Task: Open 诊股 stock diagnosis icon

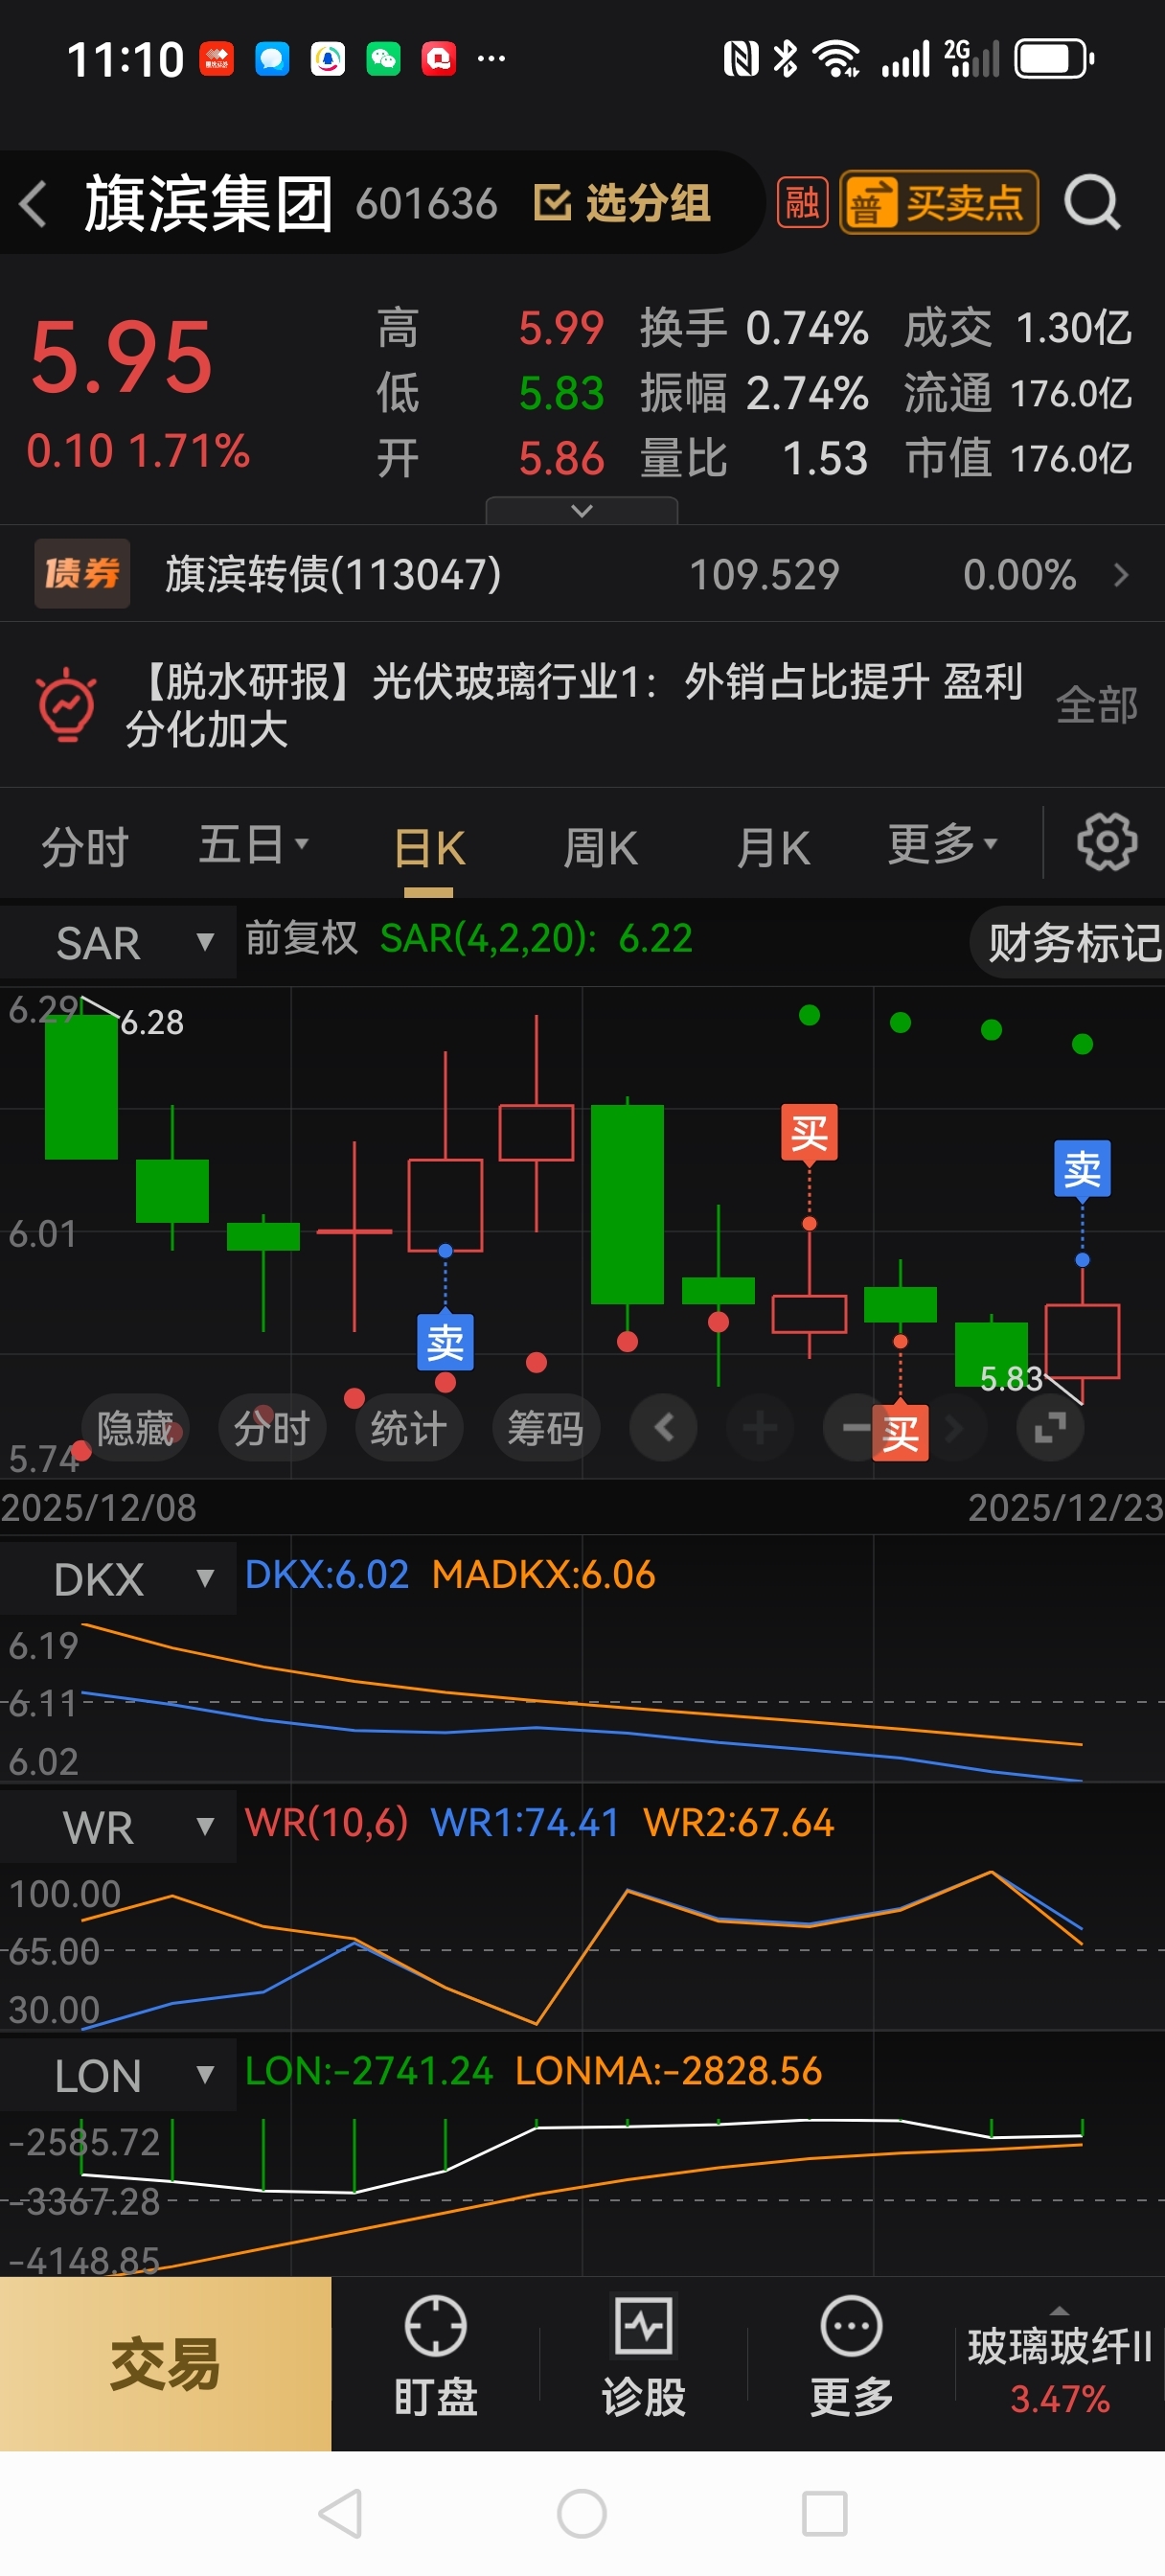Action: [643, 2355]
